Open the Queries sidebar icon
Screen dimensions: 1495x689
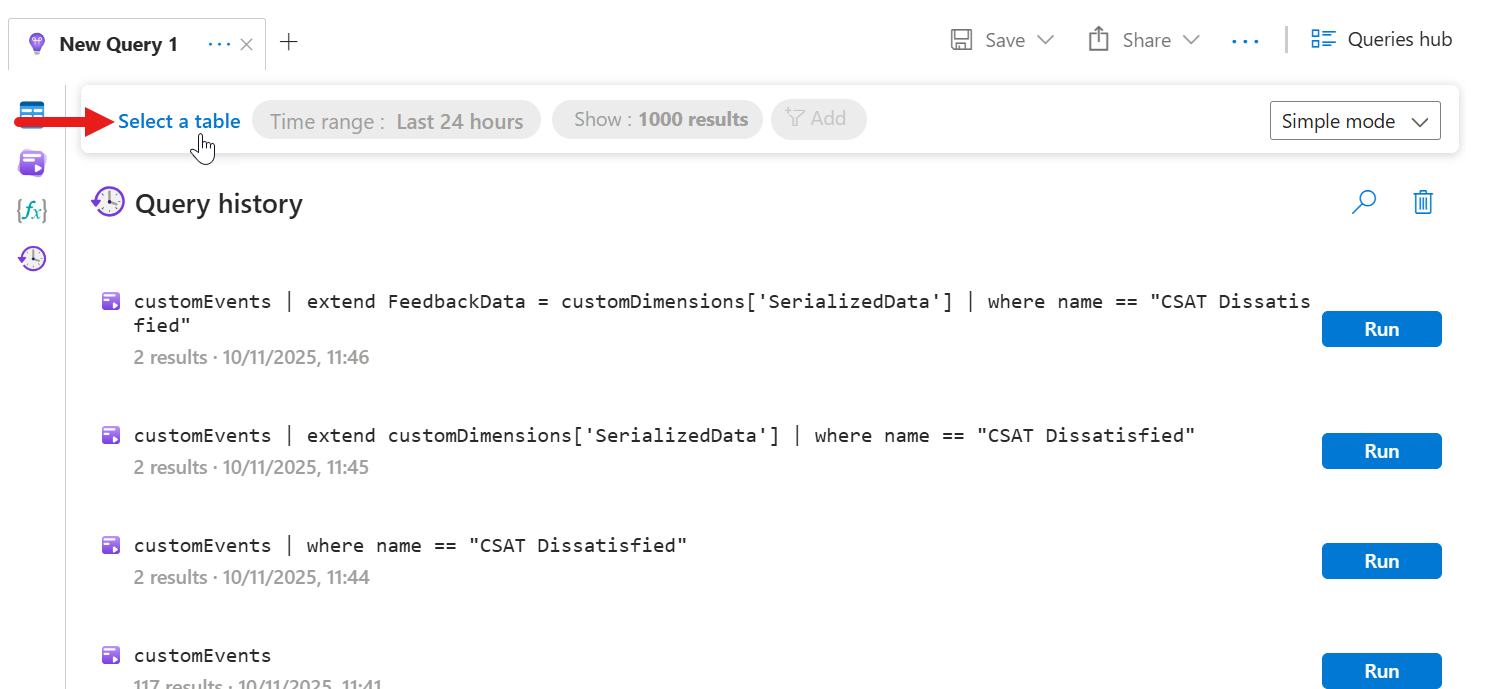click(x=32, y=162)
